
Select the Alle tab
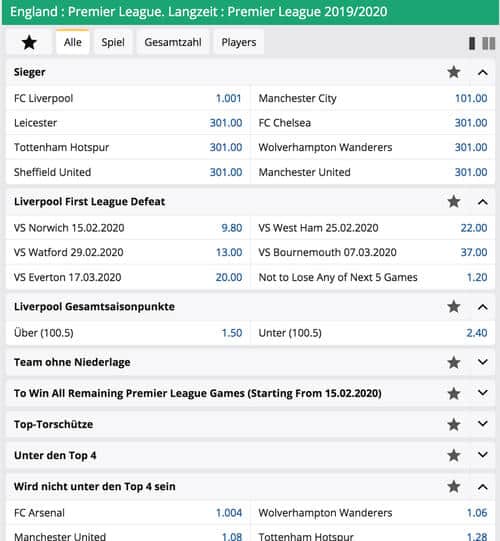(72, 42)
